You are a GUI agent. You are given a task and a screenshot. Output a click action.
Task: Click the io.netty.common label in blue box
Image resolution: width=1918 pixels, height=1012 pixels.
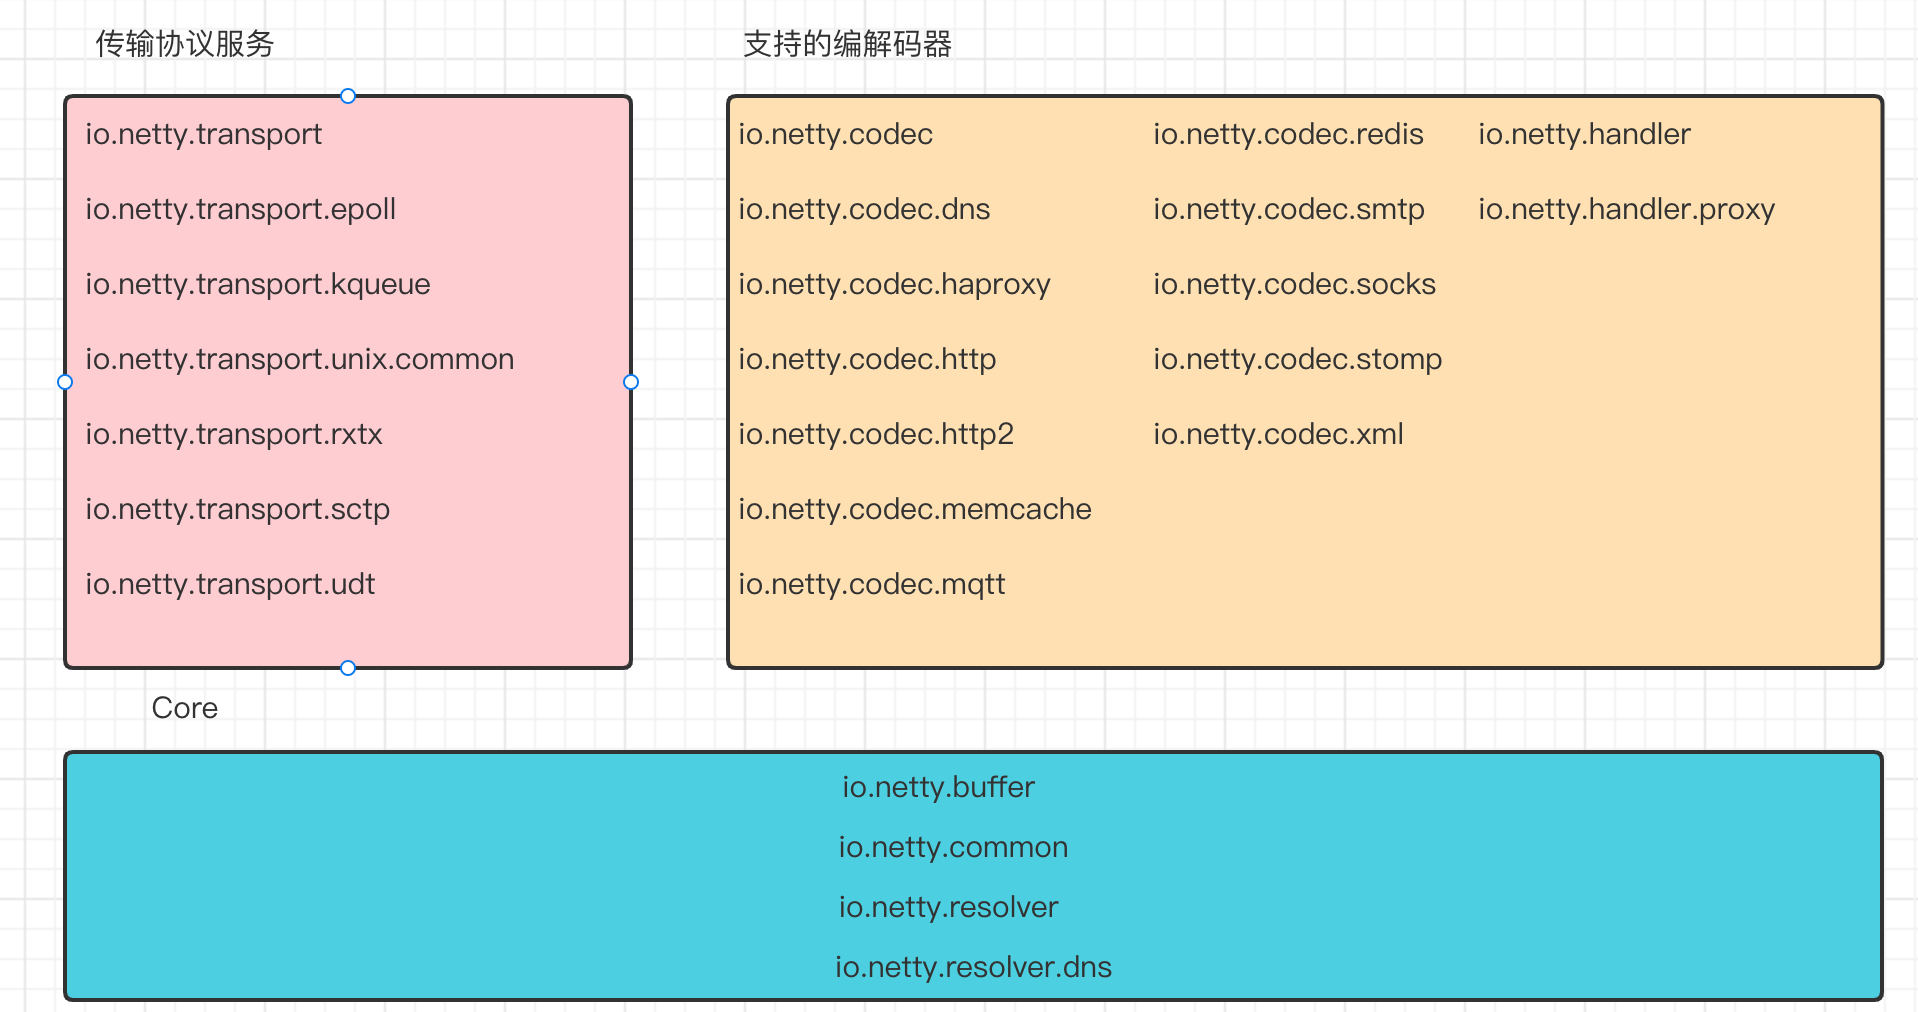click(953, 847)
